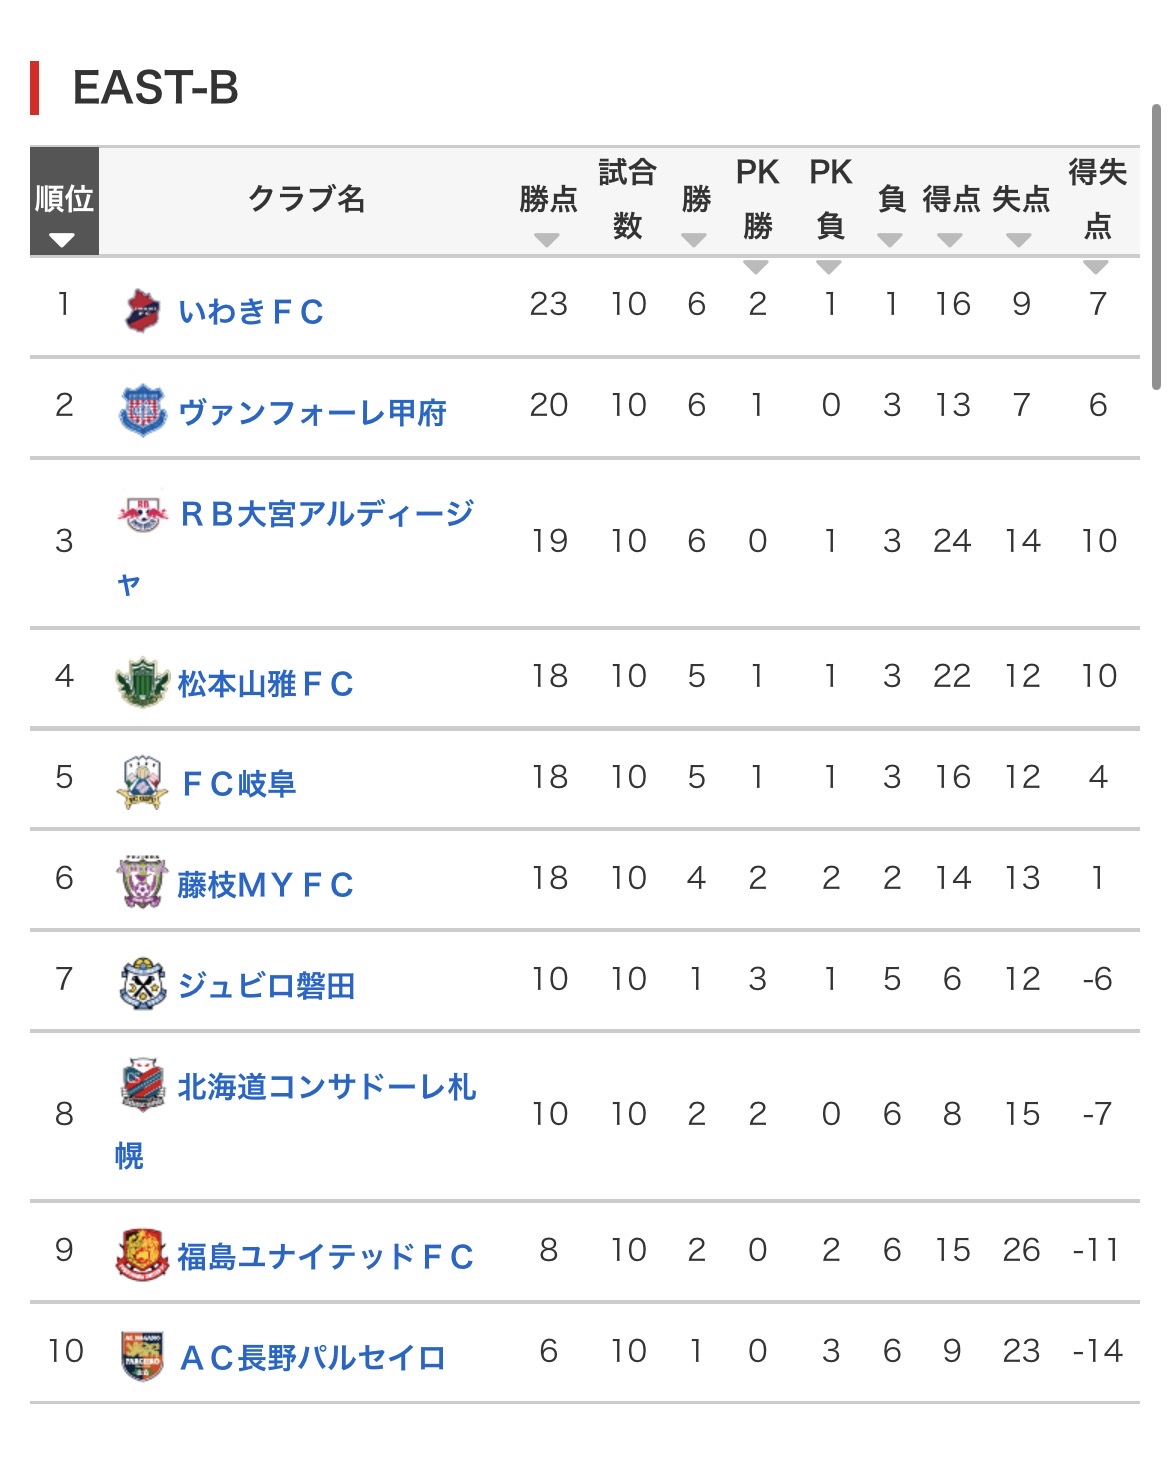Click the Ventforet Kofu club crest
The width and height of the screenshot is (1170, 1468).
tap(142, 410)
